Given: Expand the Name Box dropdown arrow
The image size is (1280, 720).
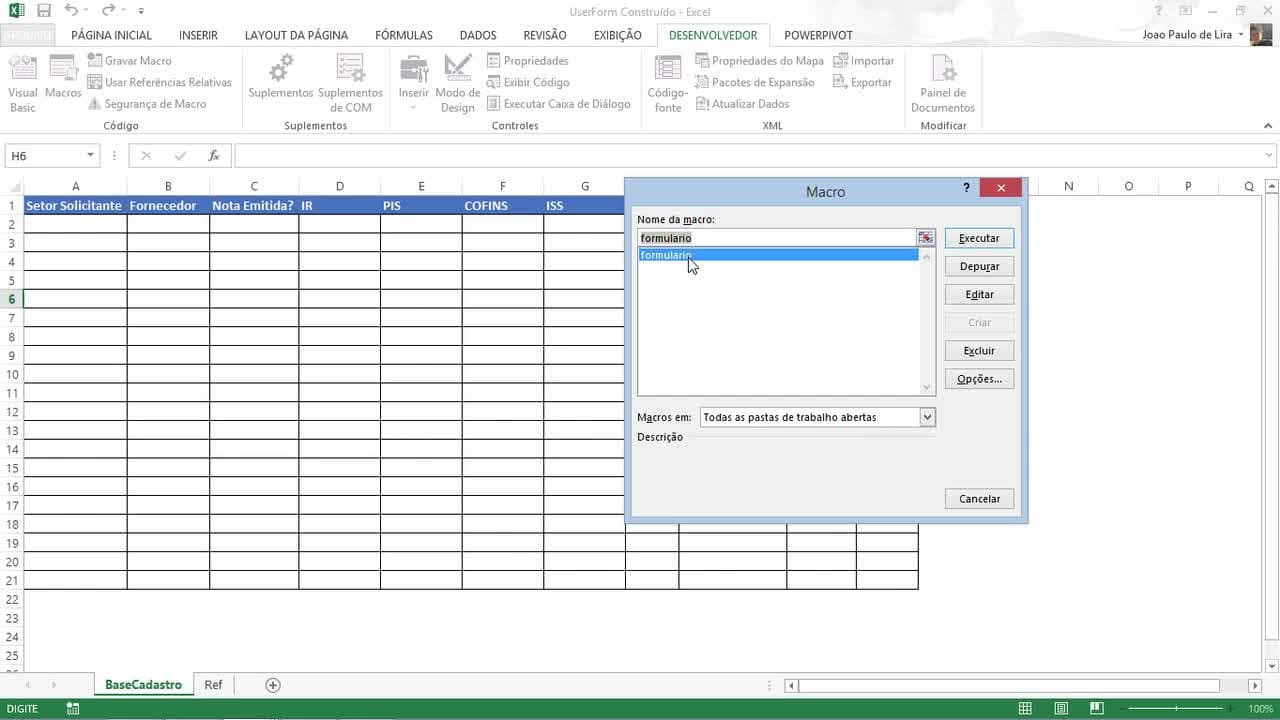Looking at the screenshot, I should click(x=90, y=156).
